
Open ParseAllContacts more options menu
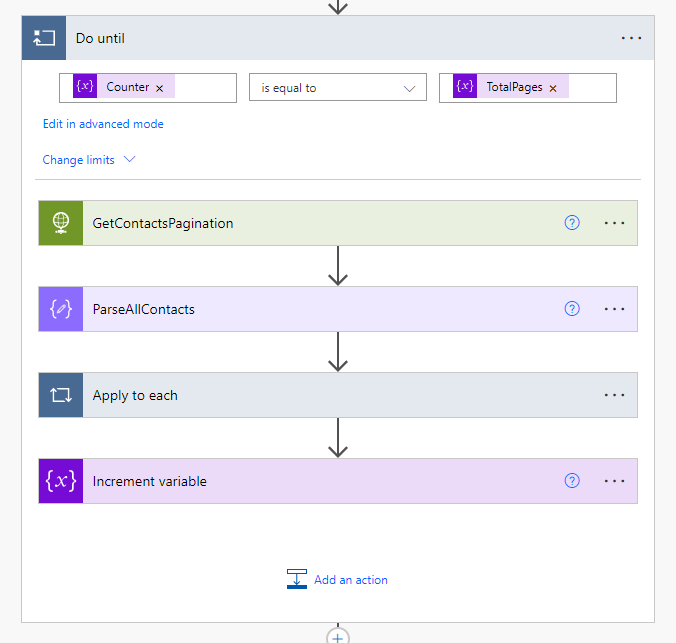tap(615, 309)
